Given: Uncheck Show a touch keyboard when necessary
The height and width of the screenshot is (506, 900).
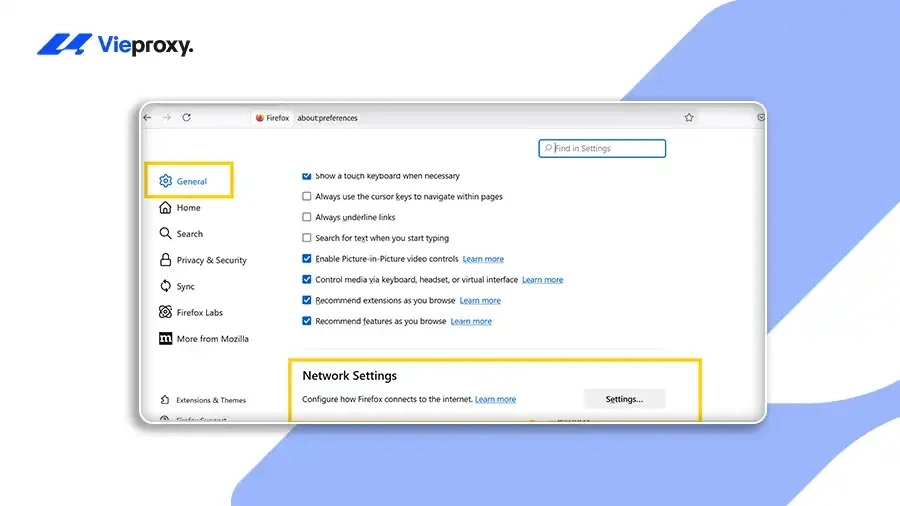Looking at the screenshot, I should coord(307,176).
